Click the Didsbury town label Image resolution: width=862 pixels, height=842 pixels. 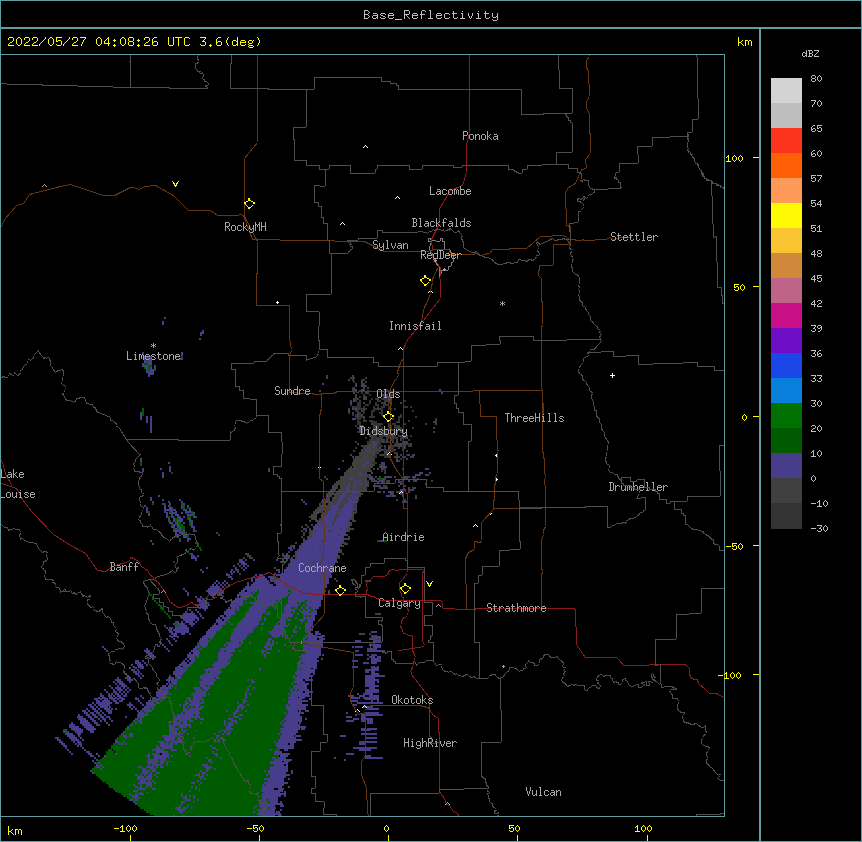[384, 431]
